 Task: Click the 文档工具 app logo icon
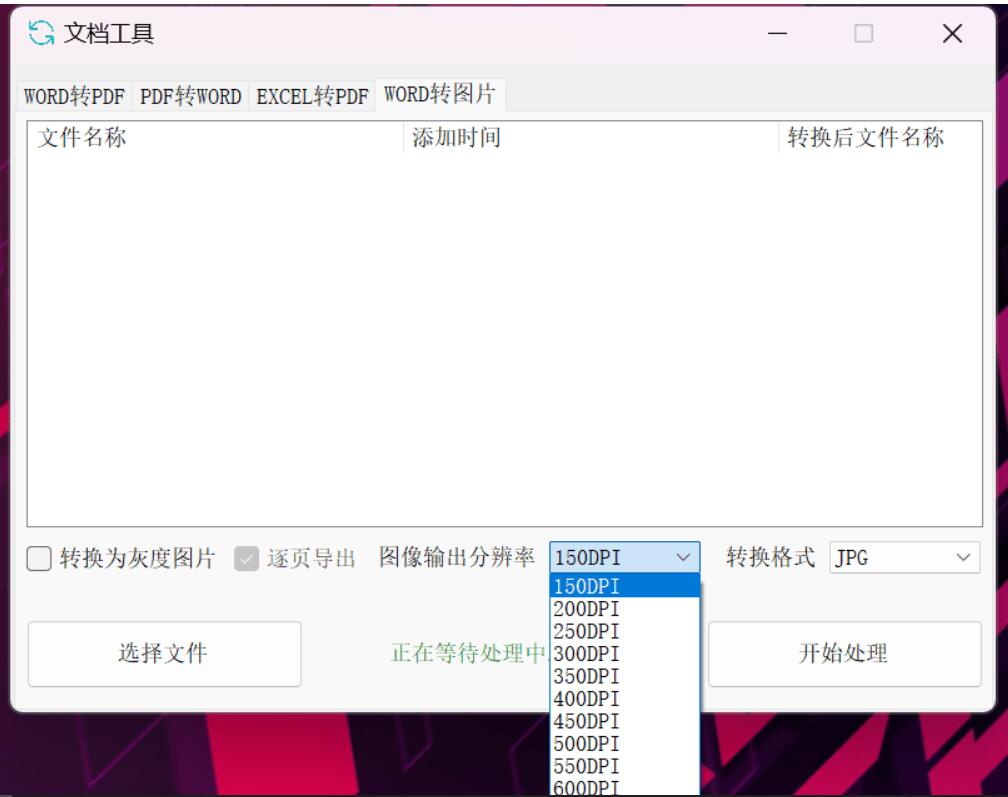(x=41, y=33)
